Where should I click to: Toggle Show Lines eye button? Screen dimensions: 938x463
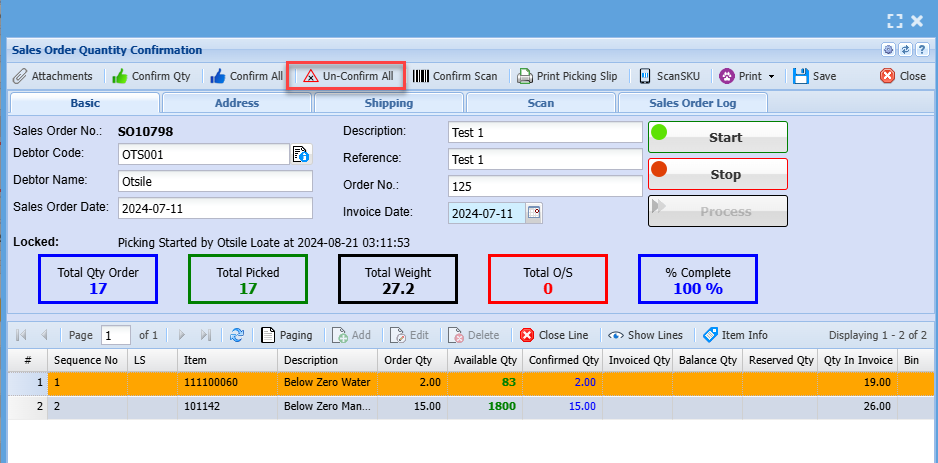pos(645,335)
